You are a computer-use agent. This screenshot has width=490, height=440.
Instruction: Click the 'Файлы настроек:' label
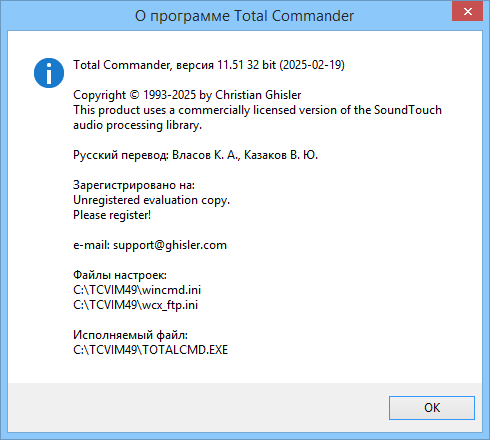[120, 275]
